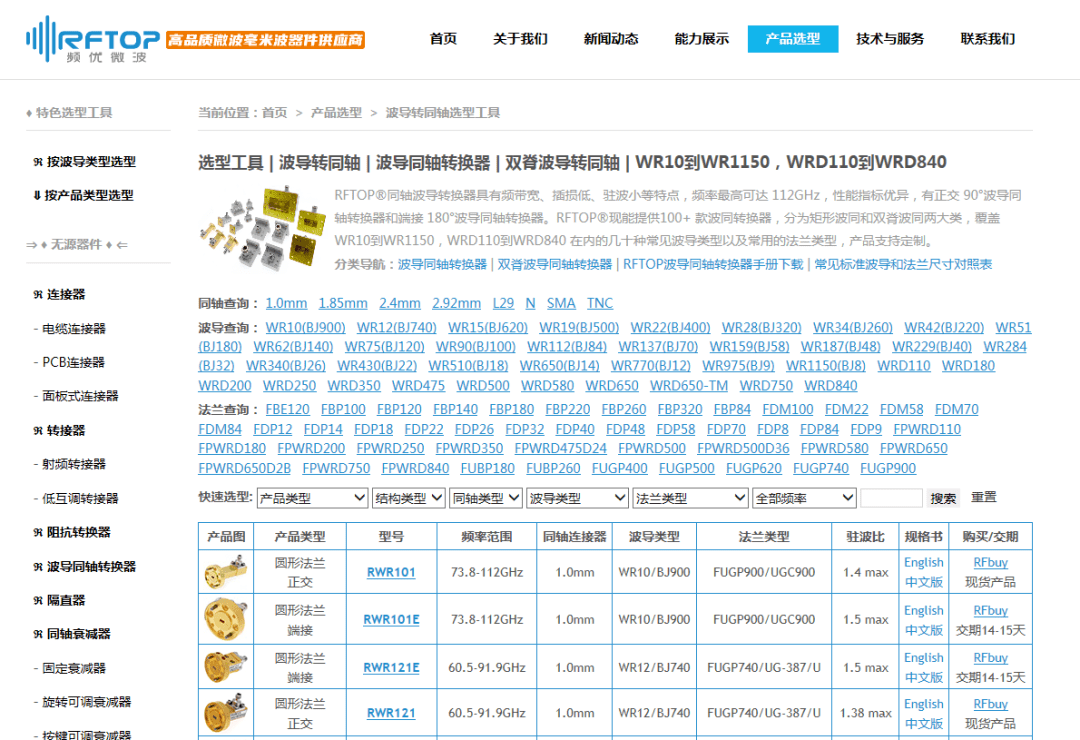The width and height of the screenshot is (1080, 740).
Task: Select the FPWRD475D24 flange link
Action: click(561, 449)
